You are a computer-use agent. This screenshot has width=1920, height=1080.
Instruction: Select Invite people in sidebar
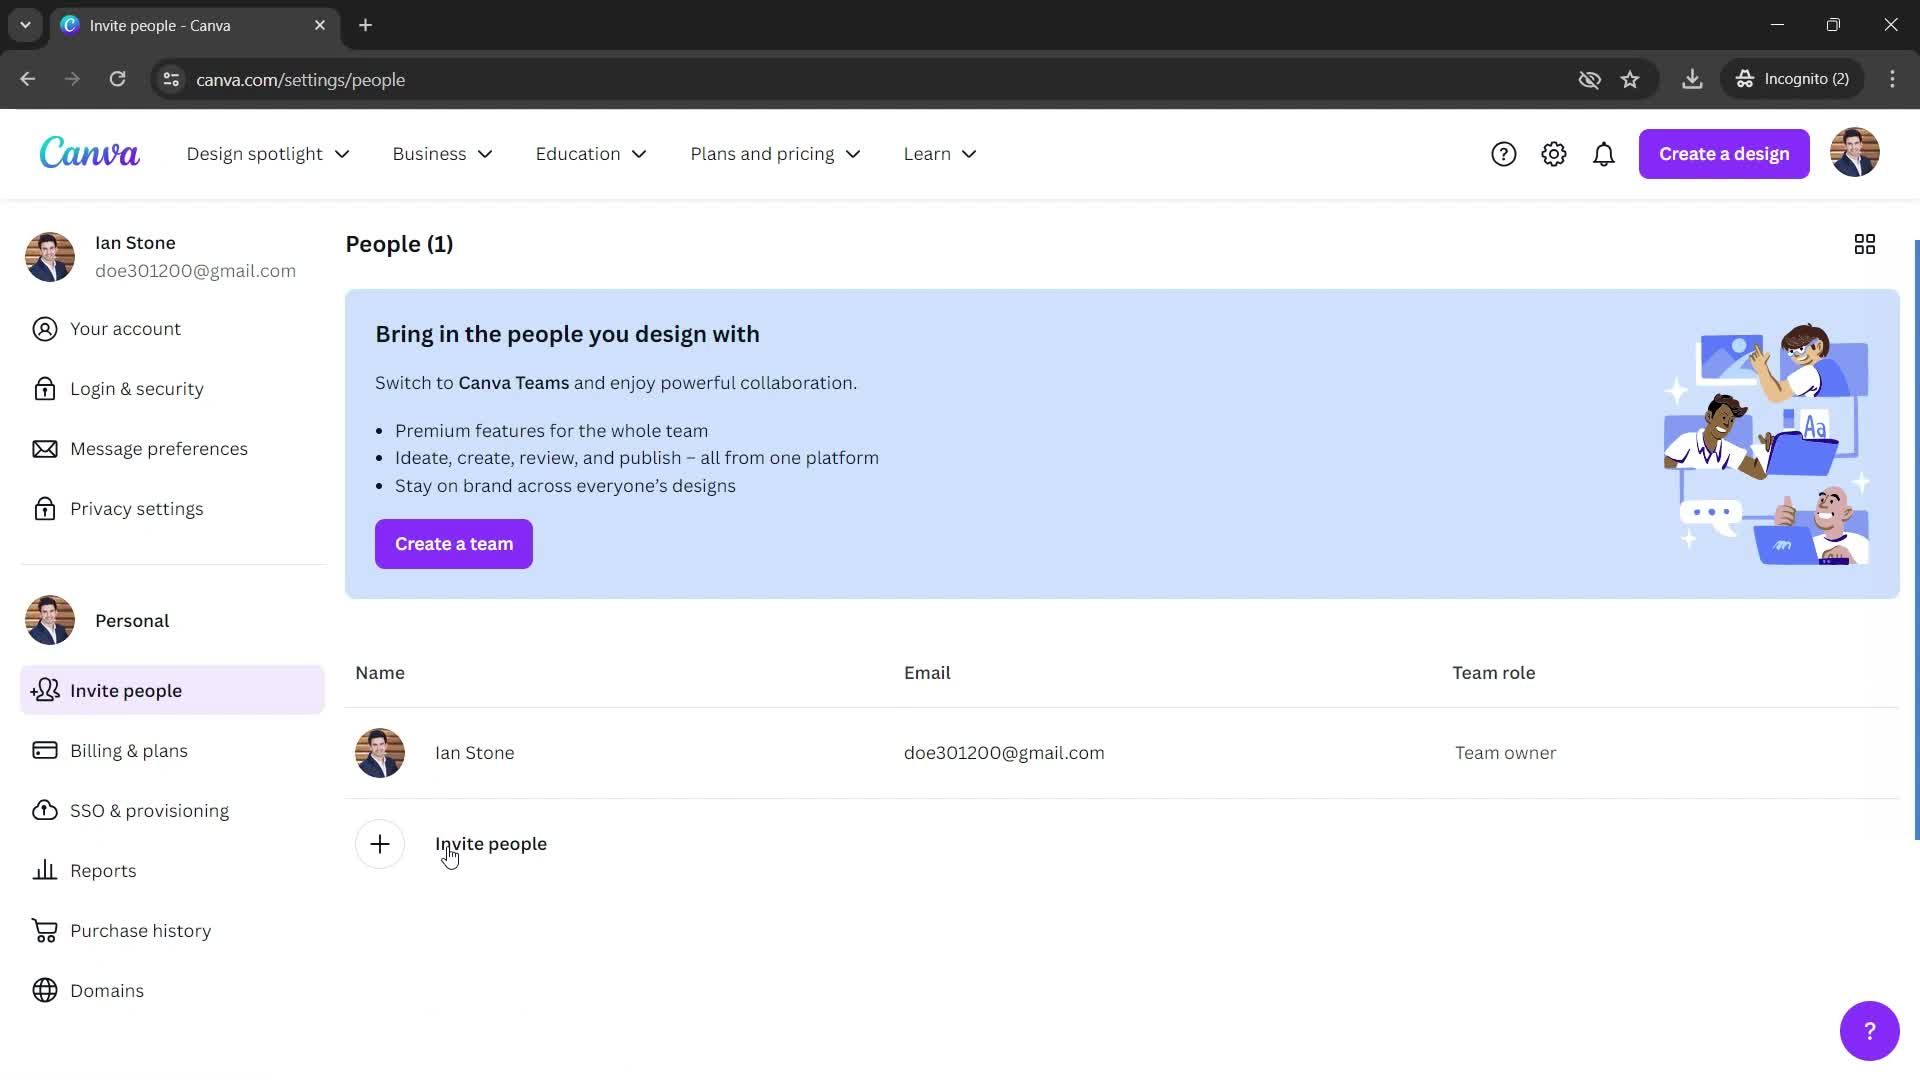click(172, 690)
